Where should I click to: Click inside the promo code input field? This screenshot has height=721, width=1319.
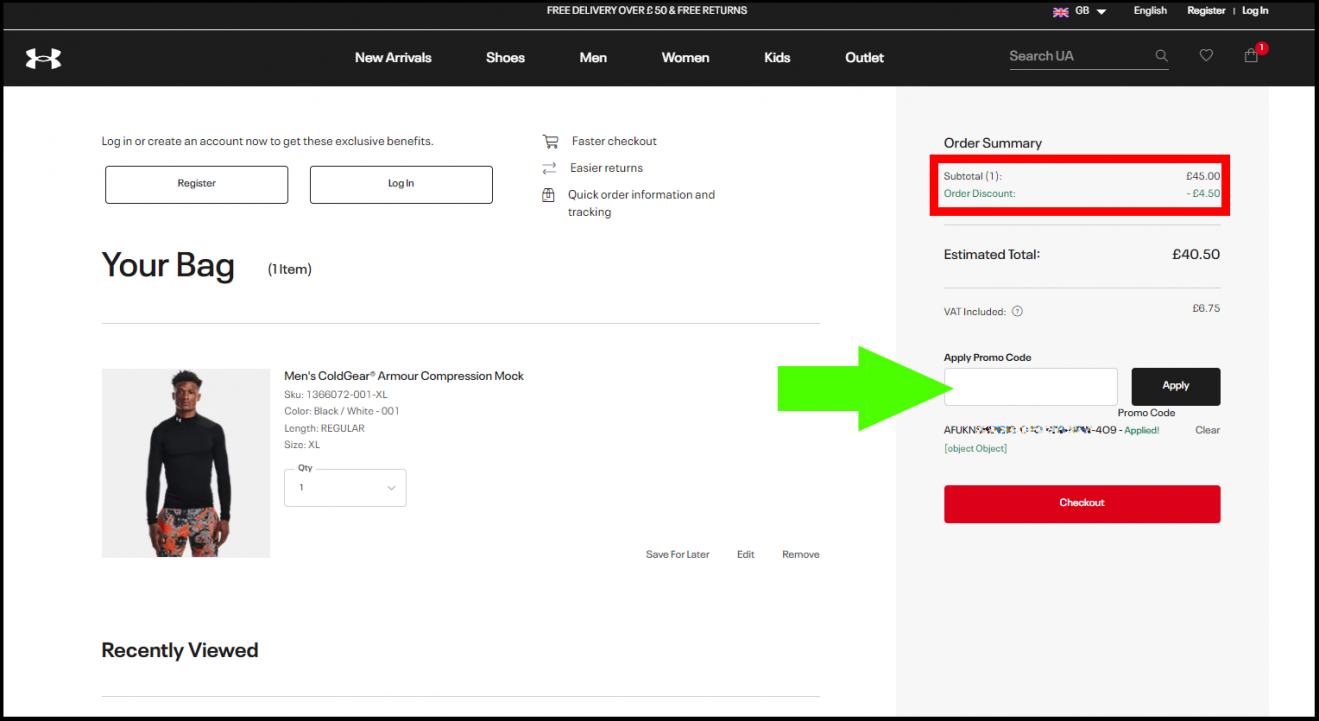(x=1030, y=387)
